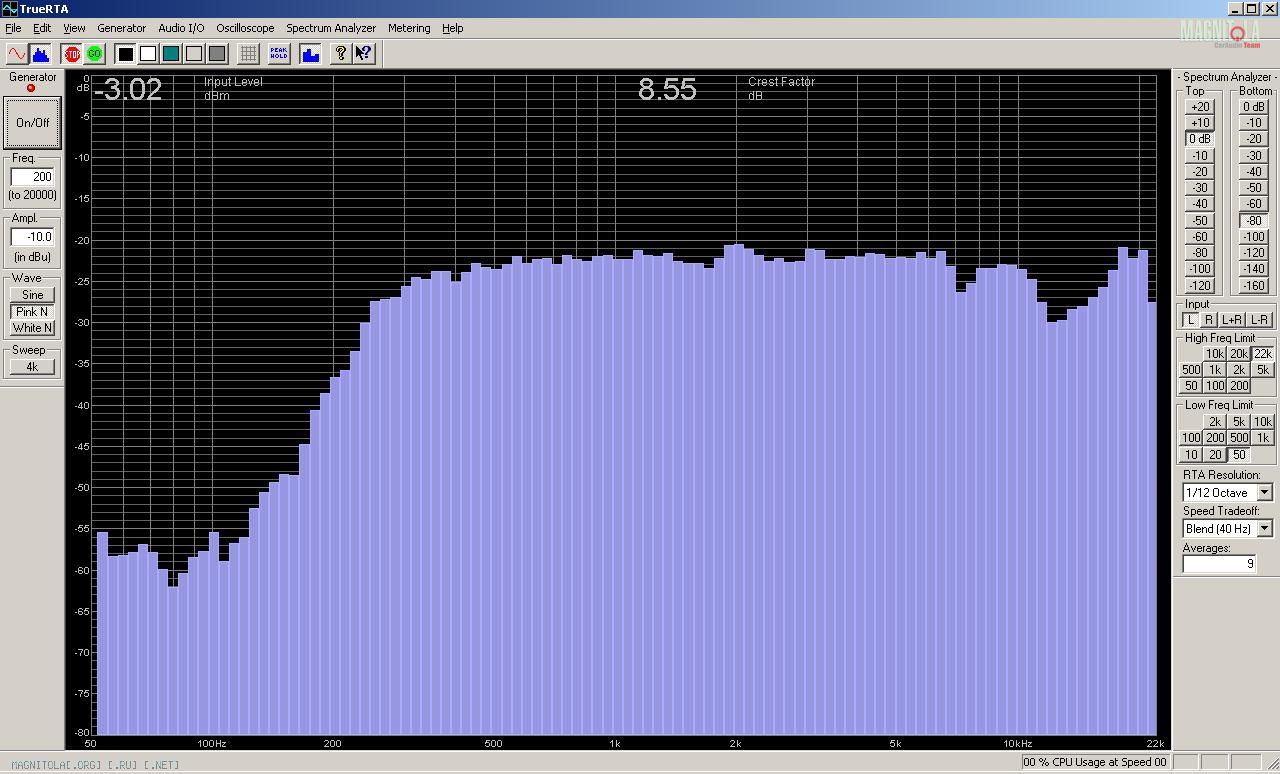Choose the teal color scheme swatch
Image resolution: width=1280 pixels, height=774 pixels.
click(x=171, y=54)
